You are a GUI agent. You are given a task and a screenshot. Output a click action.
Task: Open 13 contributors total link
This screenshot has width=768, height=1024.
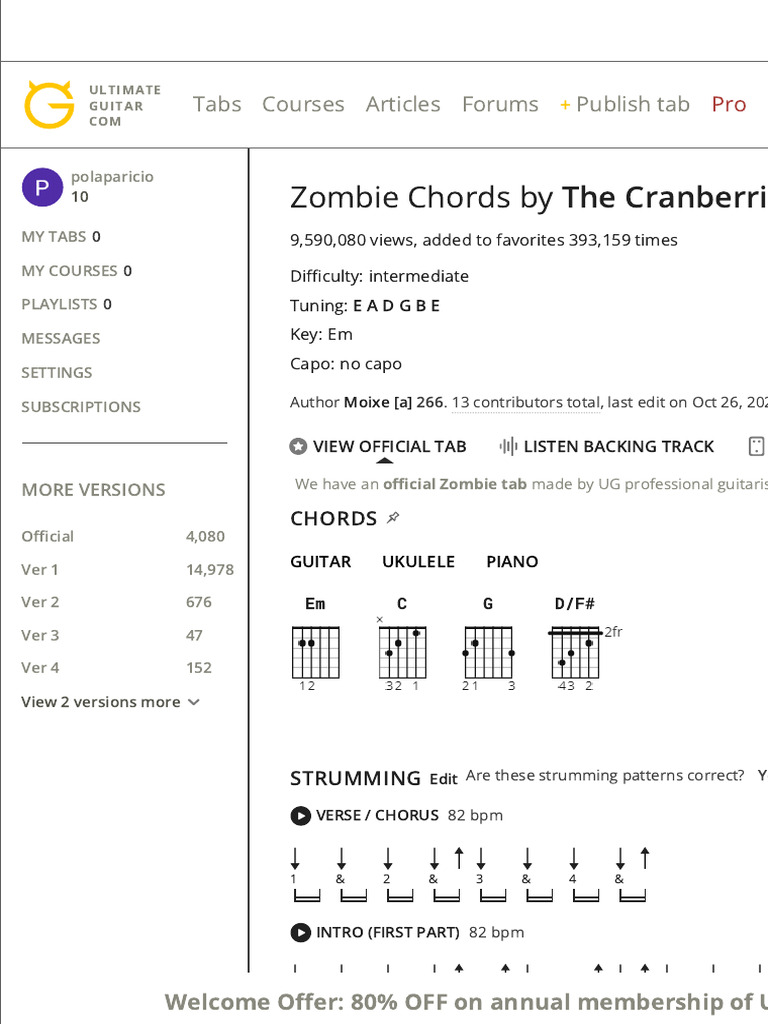pos(526,403)
